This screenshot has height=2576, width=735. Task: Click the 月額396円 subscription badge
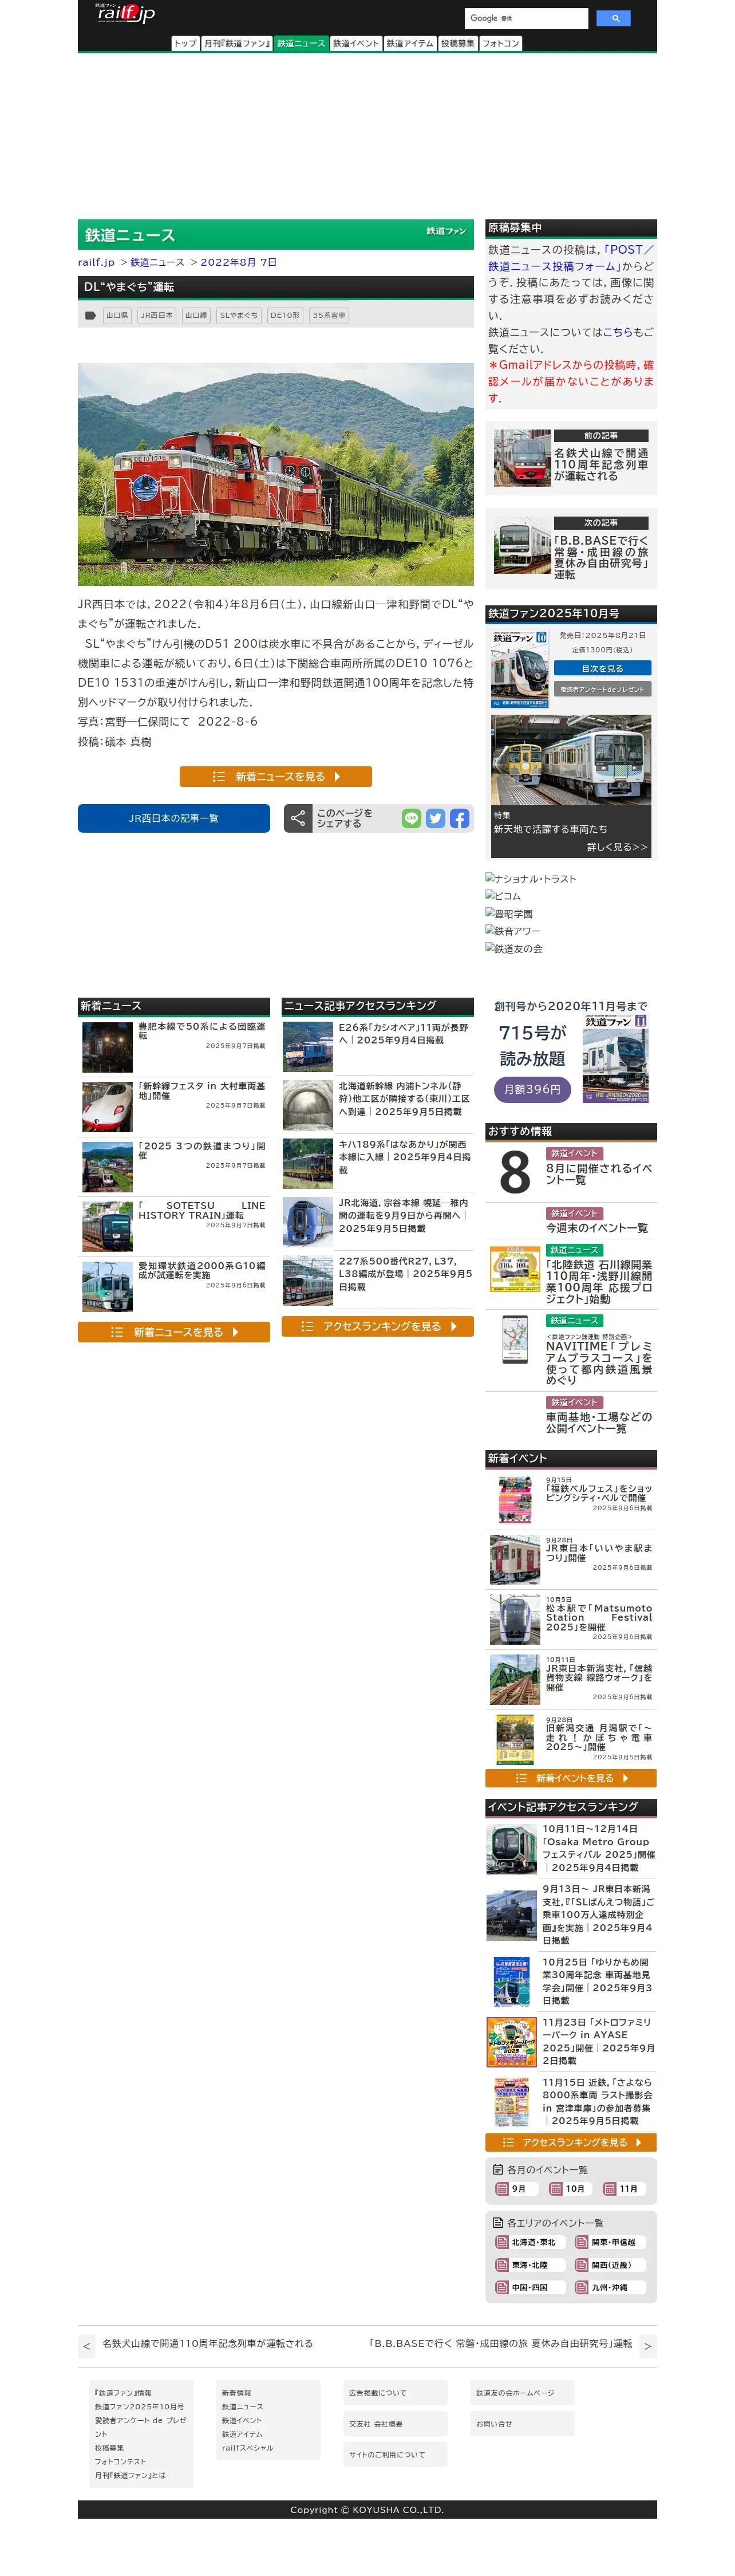click(532, 1089)
